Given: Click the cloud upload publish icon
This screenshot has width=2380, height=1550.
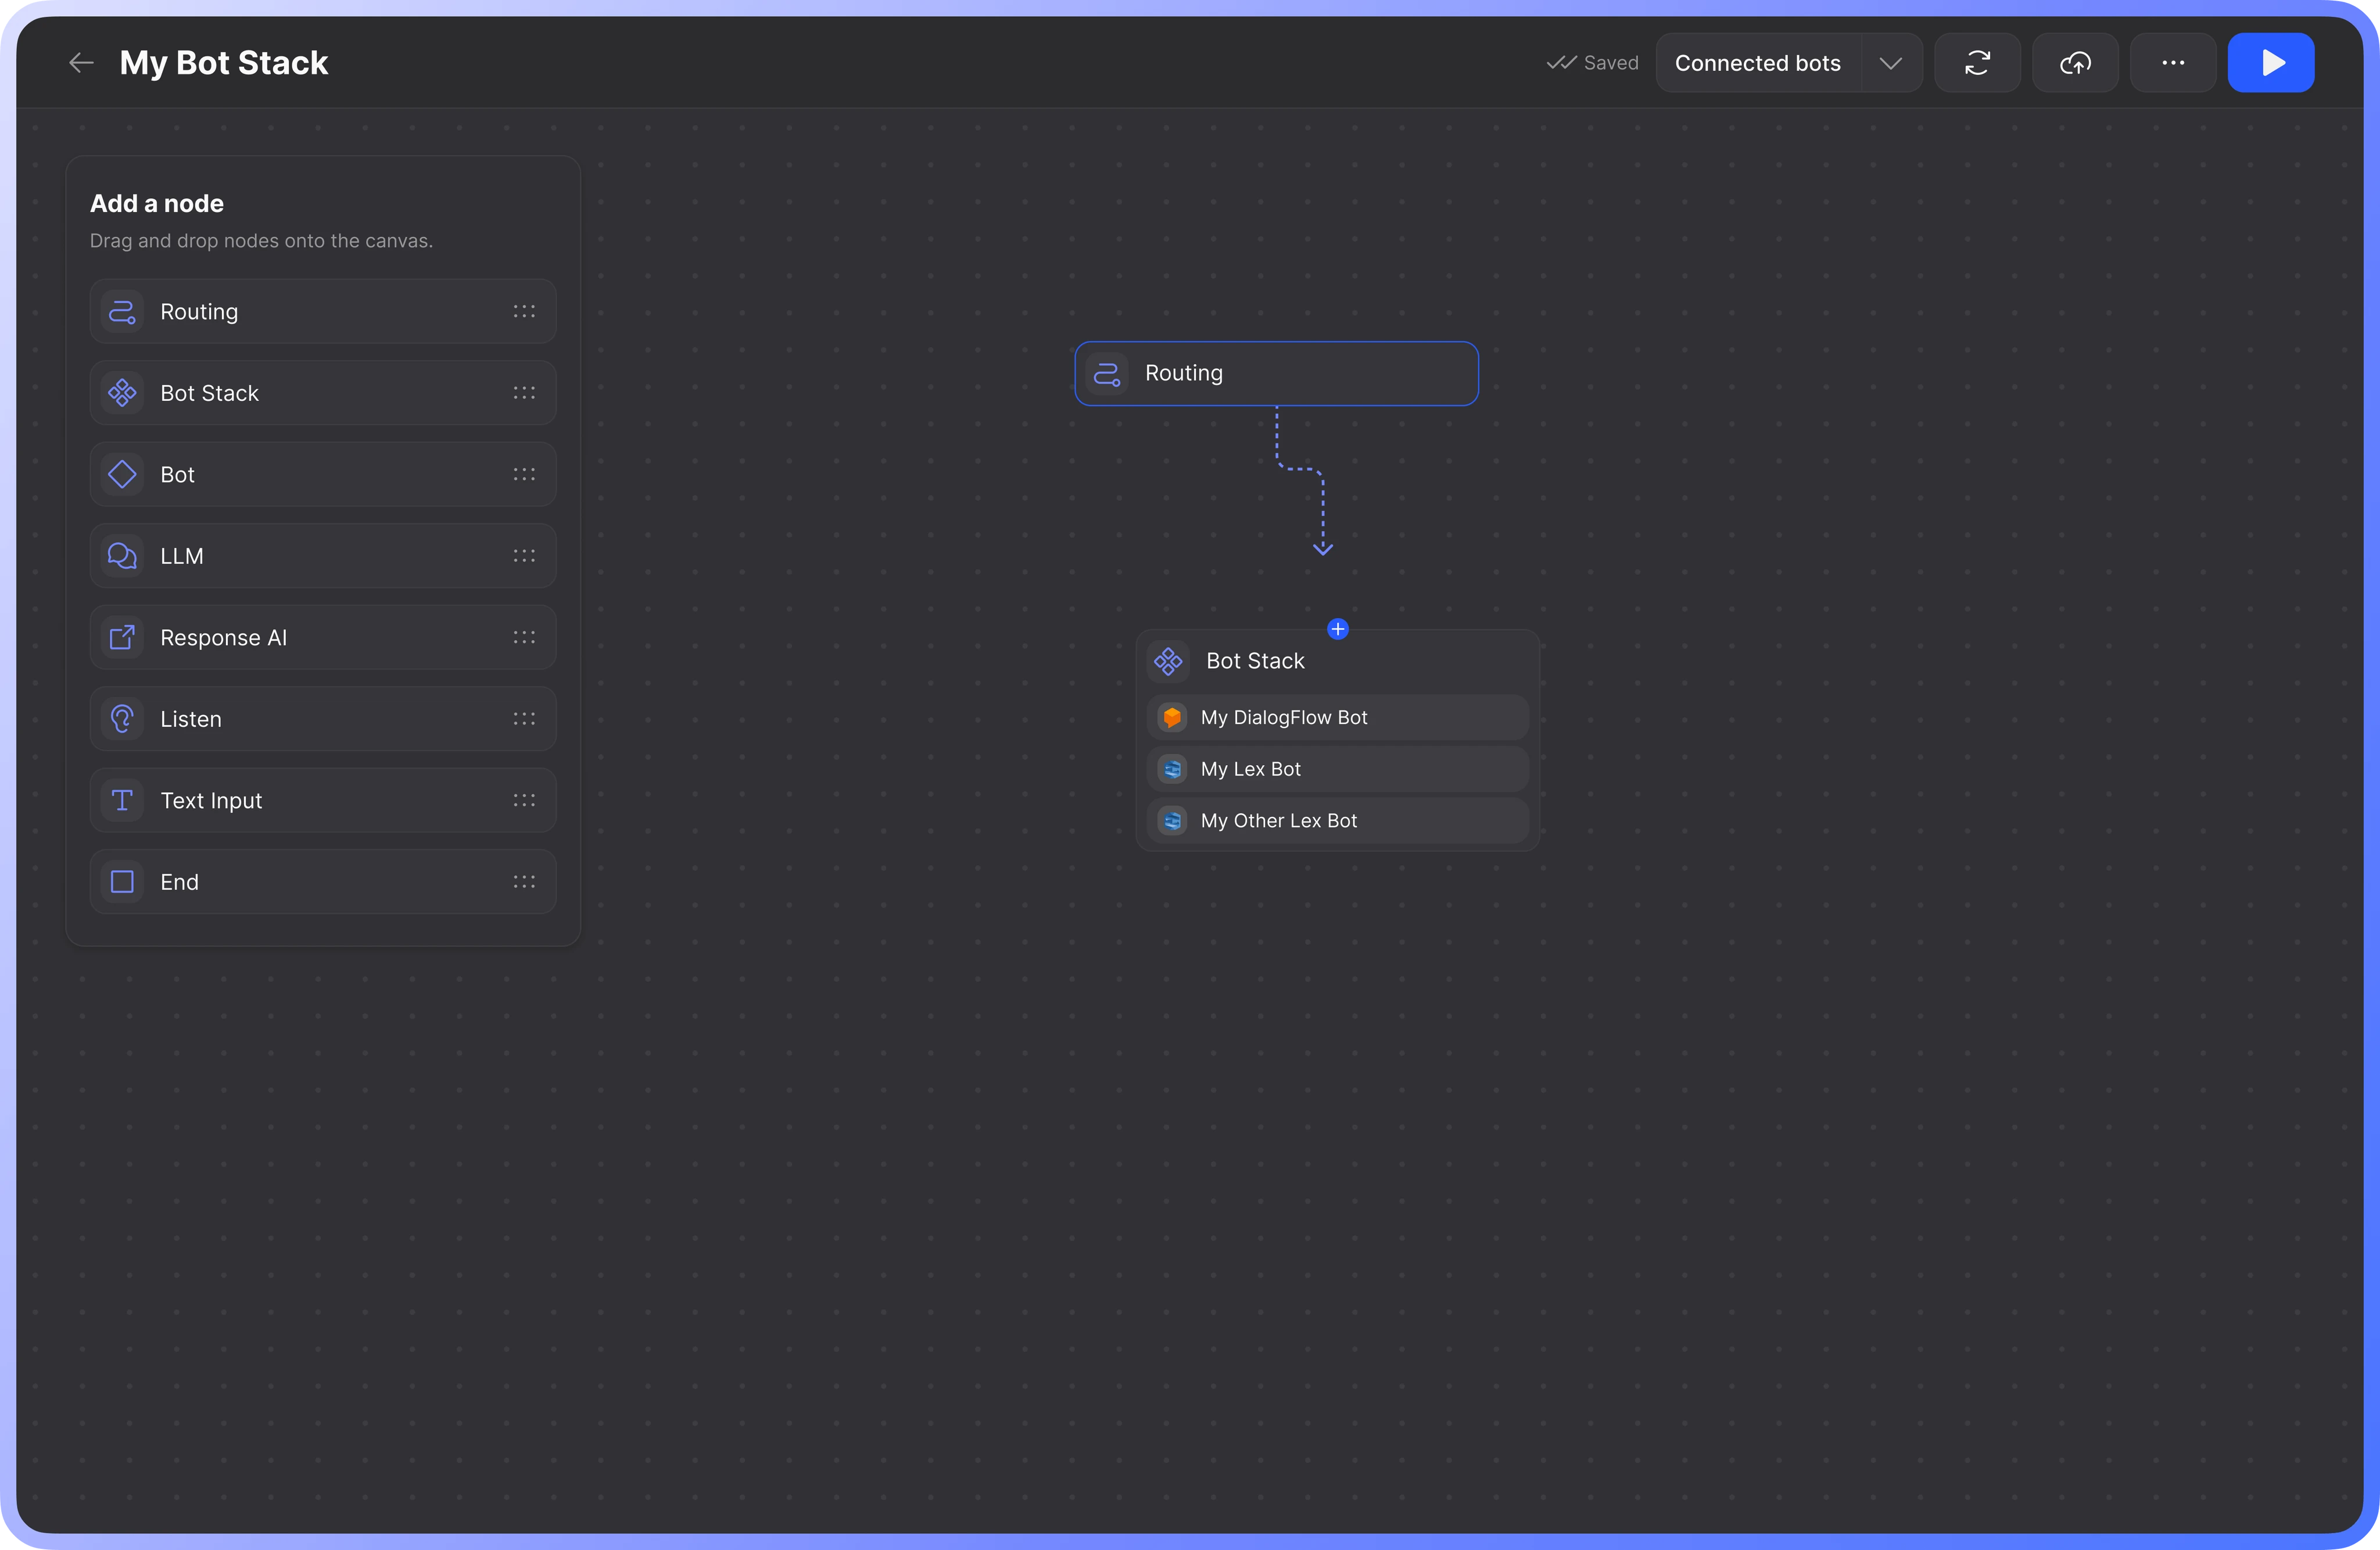Looking at the screenshot, I should [x=2075, y=63].
